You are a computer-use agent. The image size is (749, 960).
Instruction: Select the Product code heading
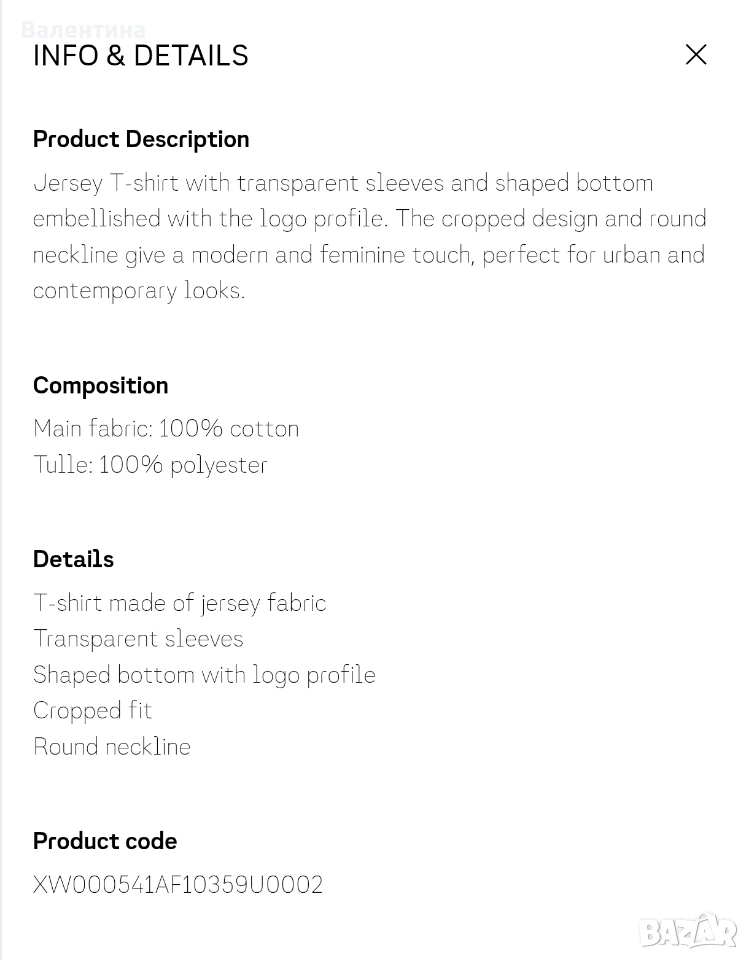click(x=105, y=841)
